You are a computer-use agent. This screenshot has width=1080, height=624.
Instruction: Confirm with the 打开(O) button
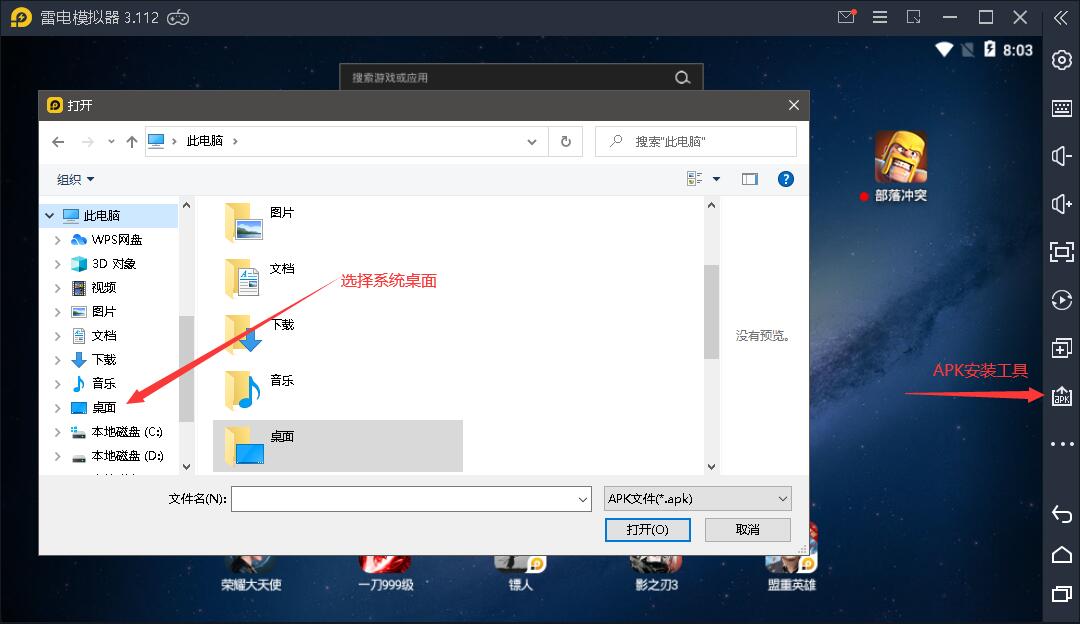tap(647, 529)
